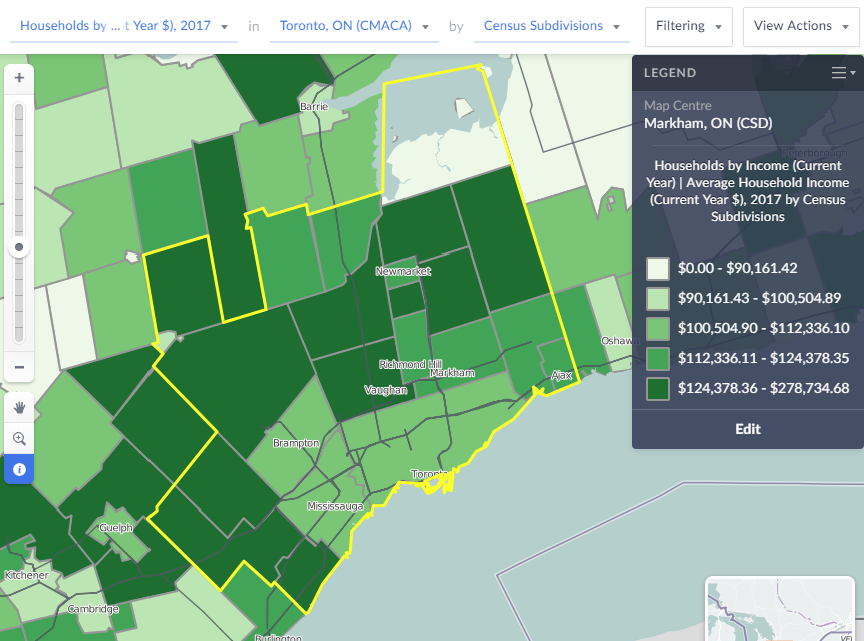Click the zoom in plus button
This screenshot has width=864, height=641.
(19, 77)
